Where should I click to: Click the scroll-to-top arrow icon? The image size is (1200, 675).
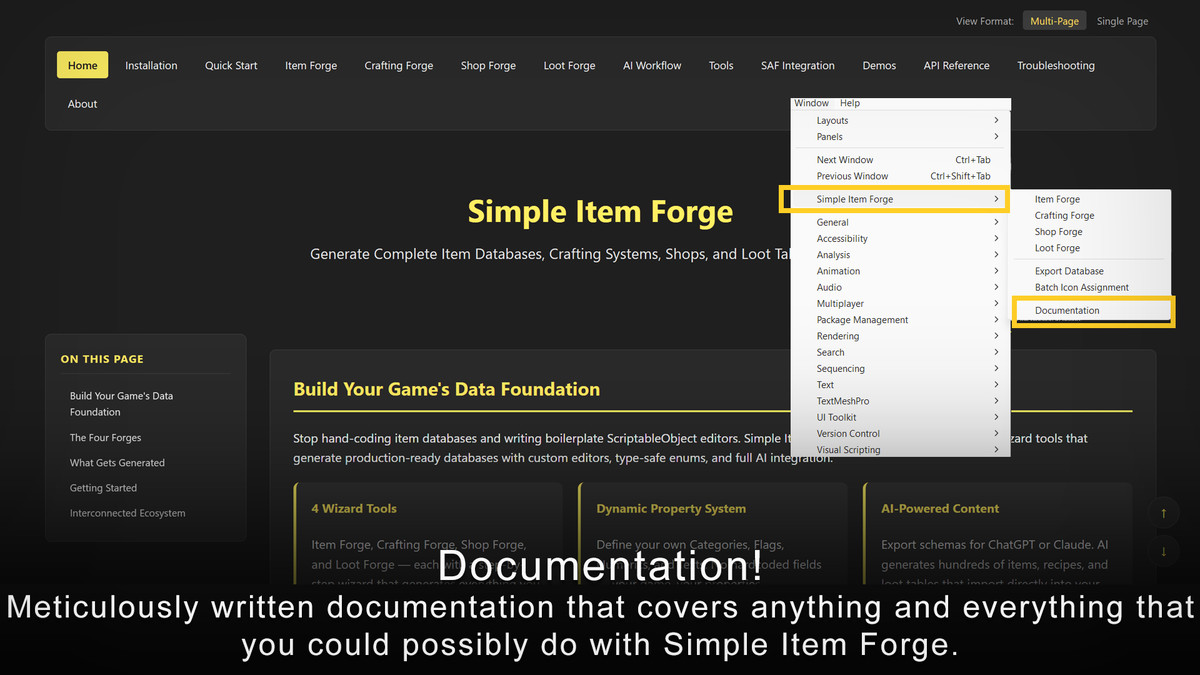click(x=1163, y=511)
